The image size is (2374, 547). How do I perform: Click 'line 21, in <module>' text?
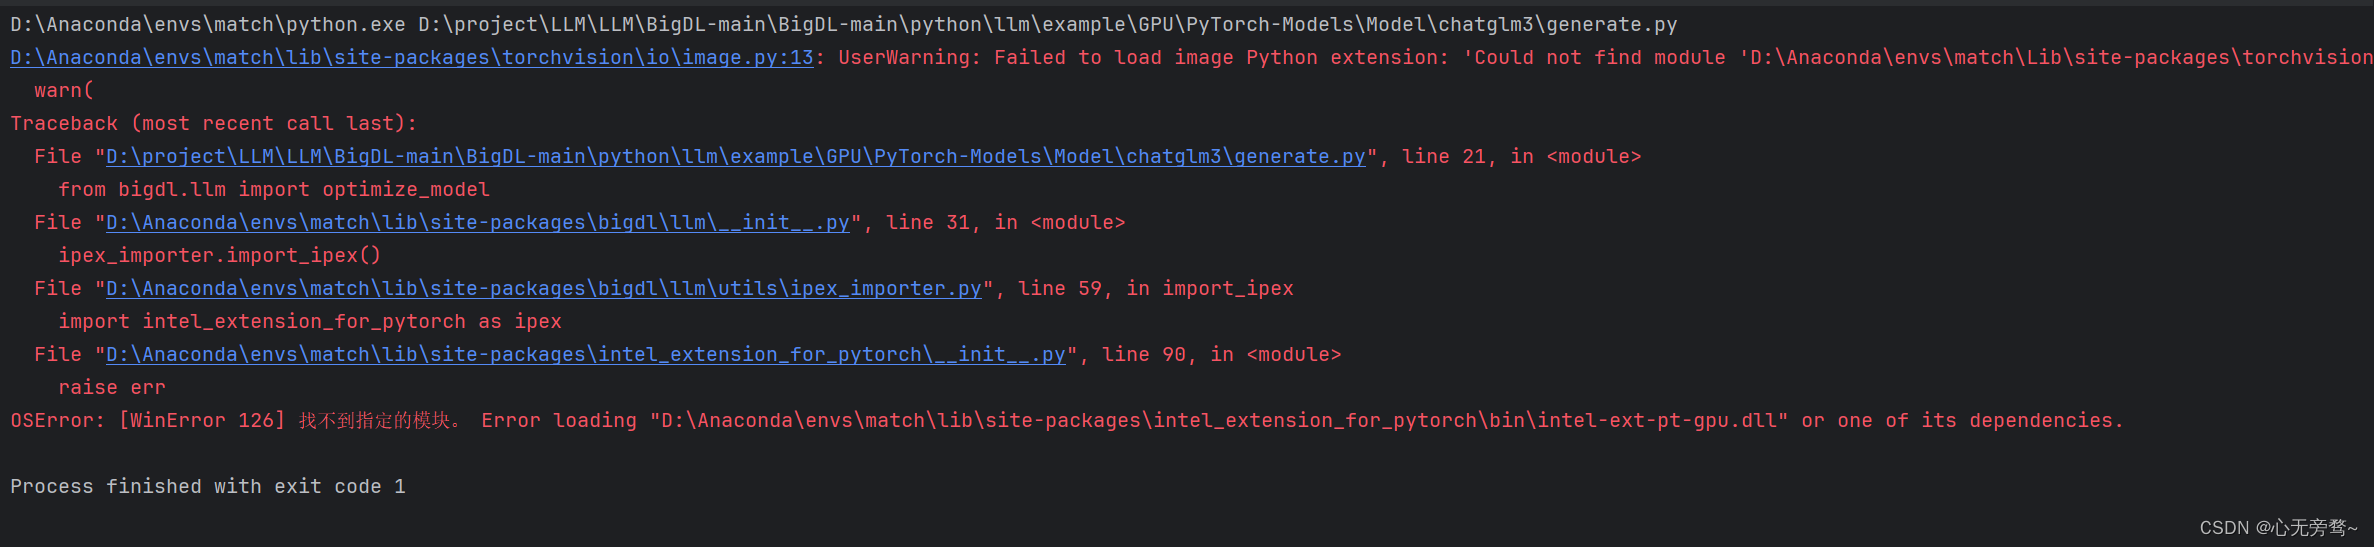coord(1521,156)
